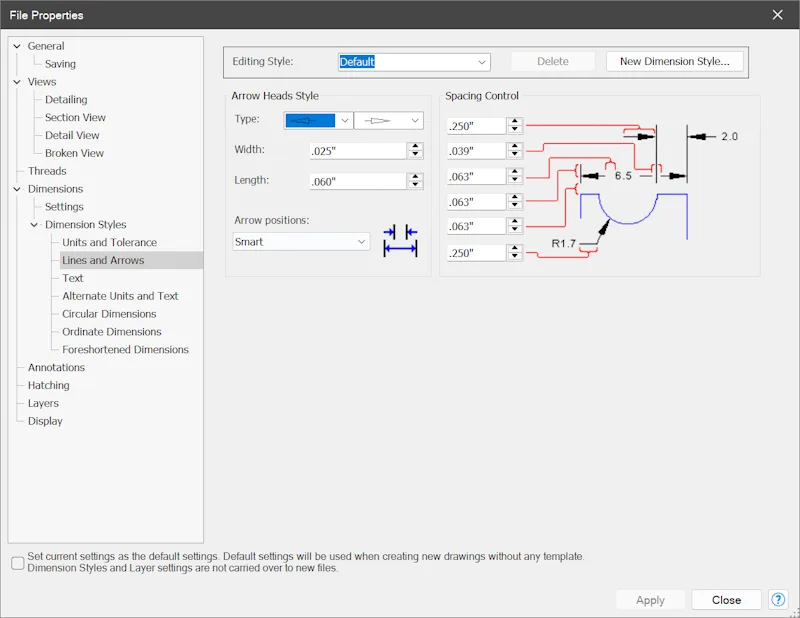Select the Text dimension style page

[72, 278]
